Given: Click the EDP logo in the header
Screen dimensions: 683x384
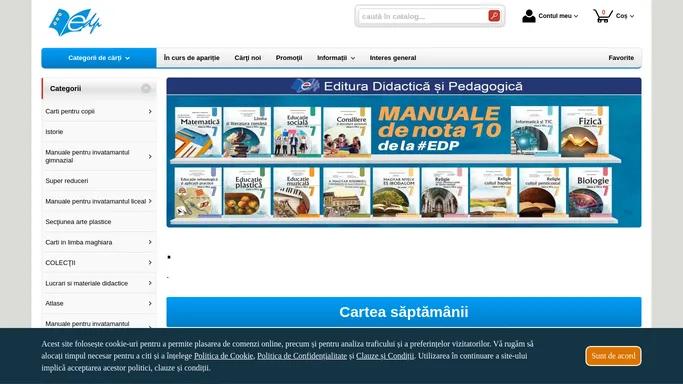Looking at the screenshot, I should click(x=75, y=22).
